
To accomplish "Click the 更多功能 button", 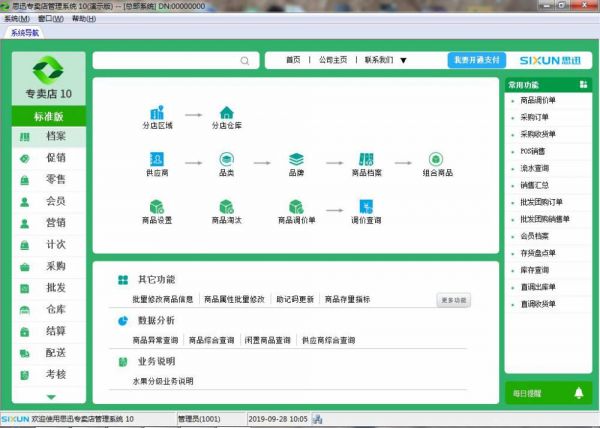I will pyautogui.click(x=454, y=300).
